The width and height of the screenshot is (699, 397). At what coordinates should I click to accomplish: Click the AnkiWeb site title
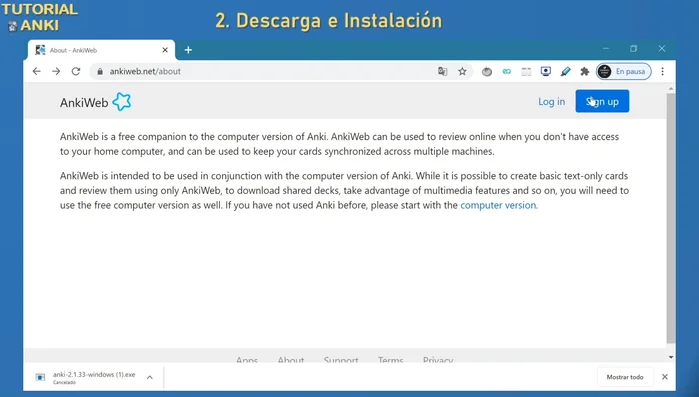pos(84,102)
